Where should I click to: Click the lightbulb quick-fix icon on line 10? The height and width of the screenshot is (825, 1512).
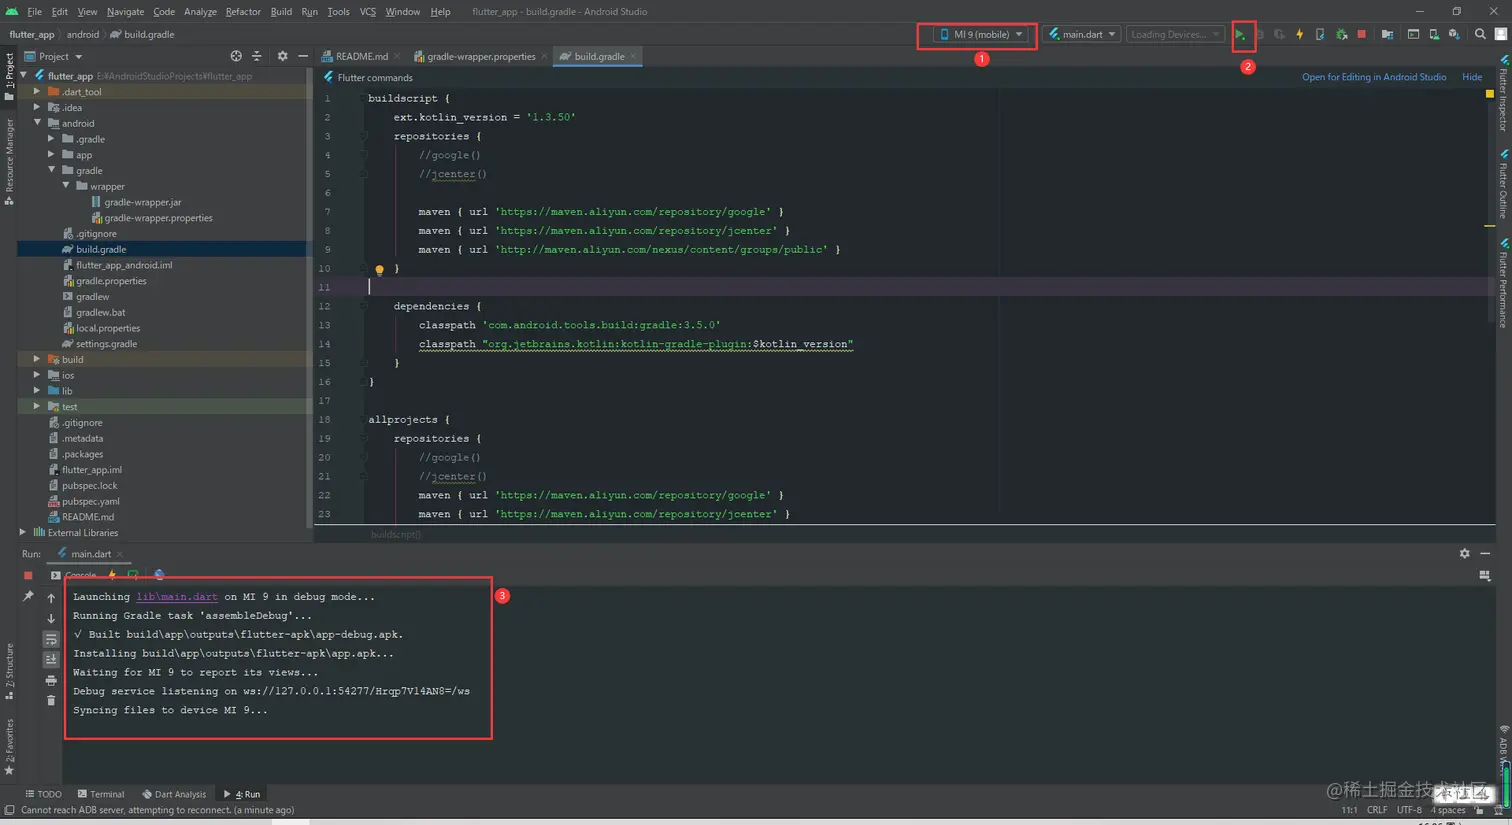[x=379, y=270]
